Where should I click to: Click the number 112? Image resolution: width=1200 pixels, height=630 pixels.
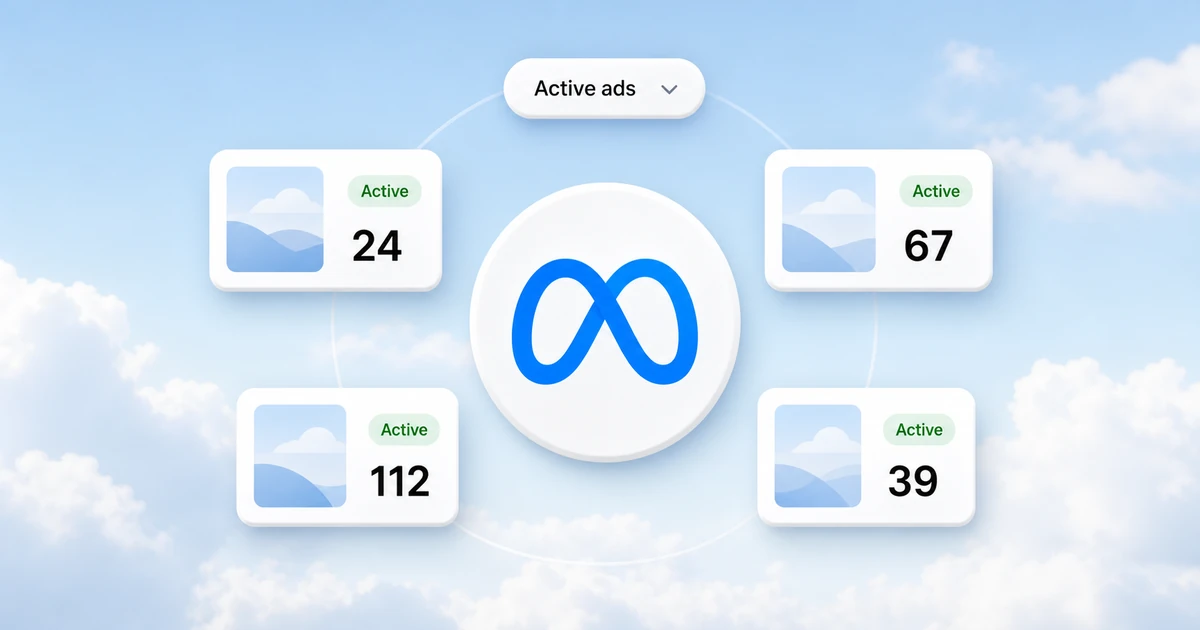point(400,482)
